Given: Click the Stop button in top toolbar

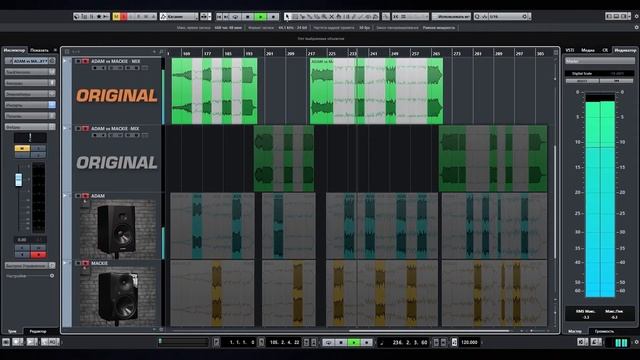Looking at the screenshot, I should point(247,17).
